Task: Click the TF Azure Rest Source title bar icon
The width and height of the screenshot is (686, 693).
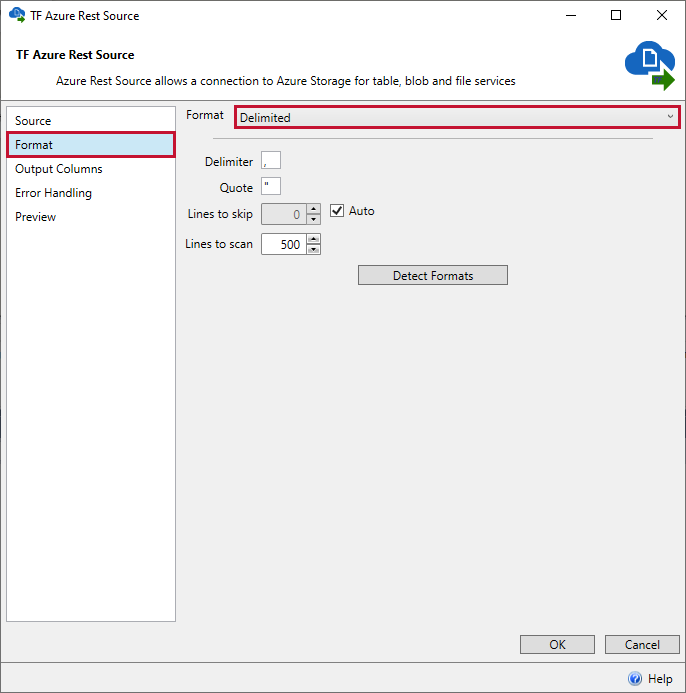Action: point(17,15)
